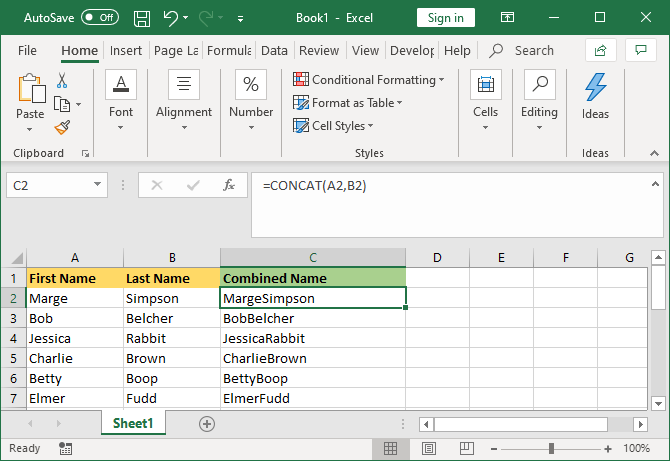670x461 pixels.
Task: Add a new sheet with plus icon
Action: pos(207,424)
